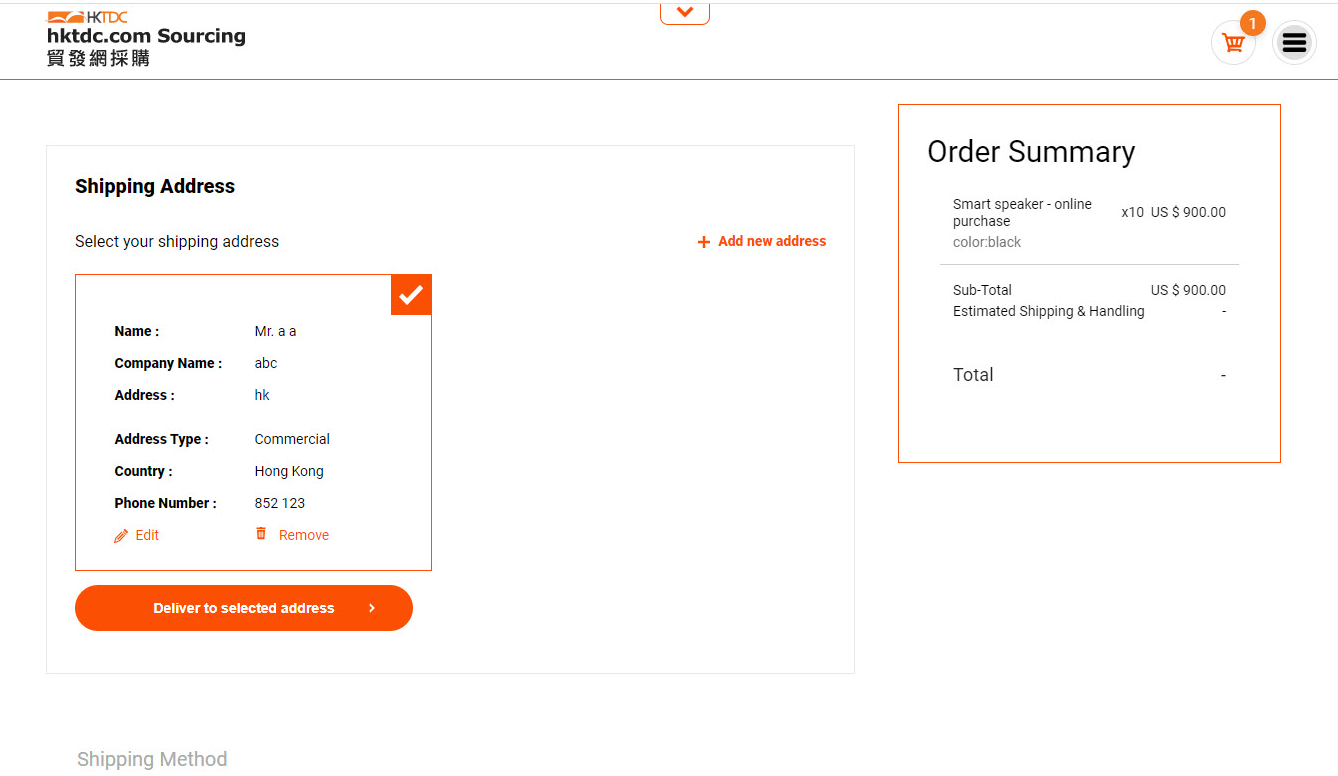Click the pencil Edit icon
Image resolution: width=1338 pixels, height=776 pixels.
pos(121,536)
